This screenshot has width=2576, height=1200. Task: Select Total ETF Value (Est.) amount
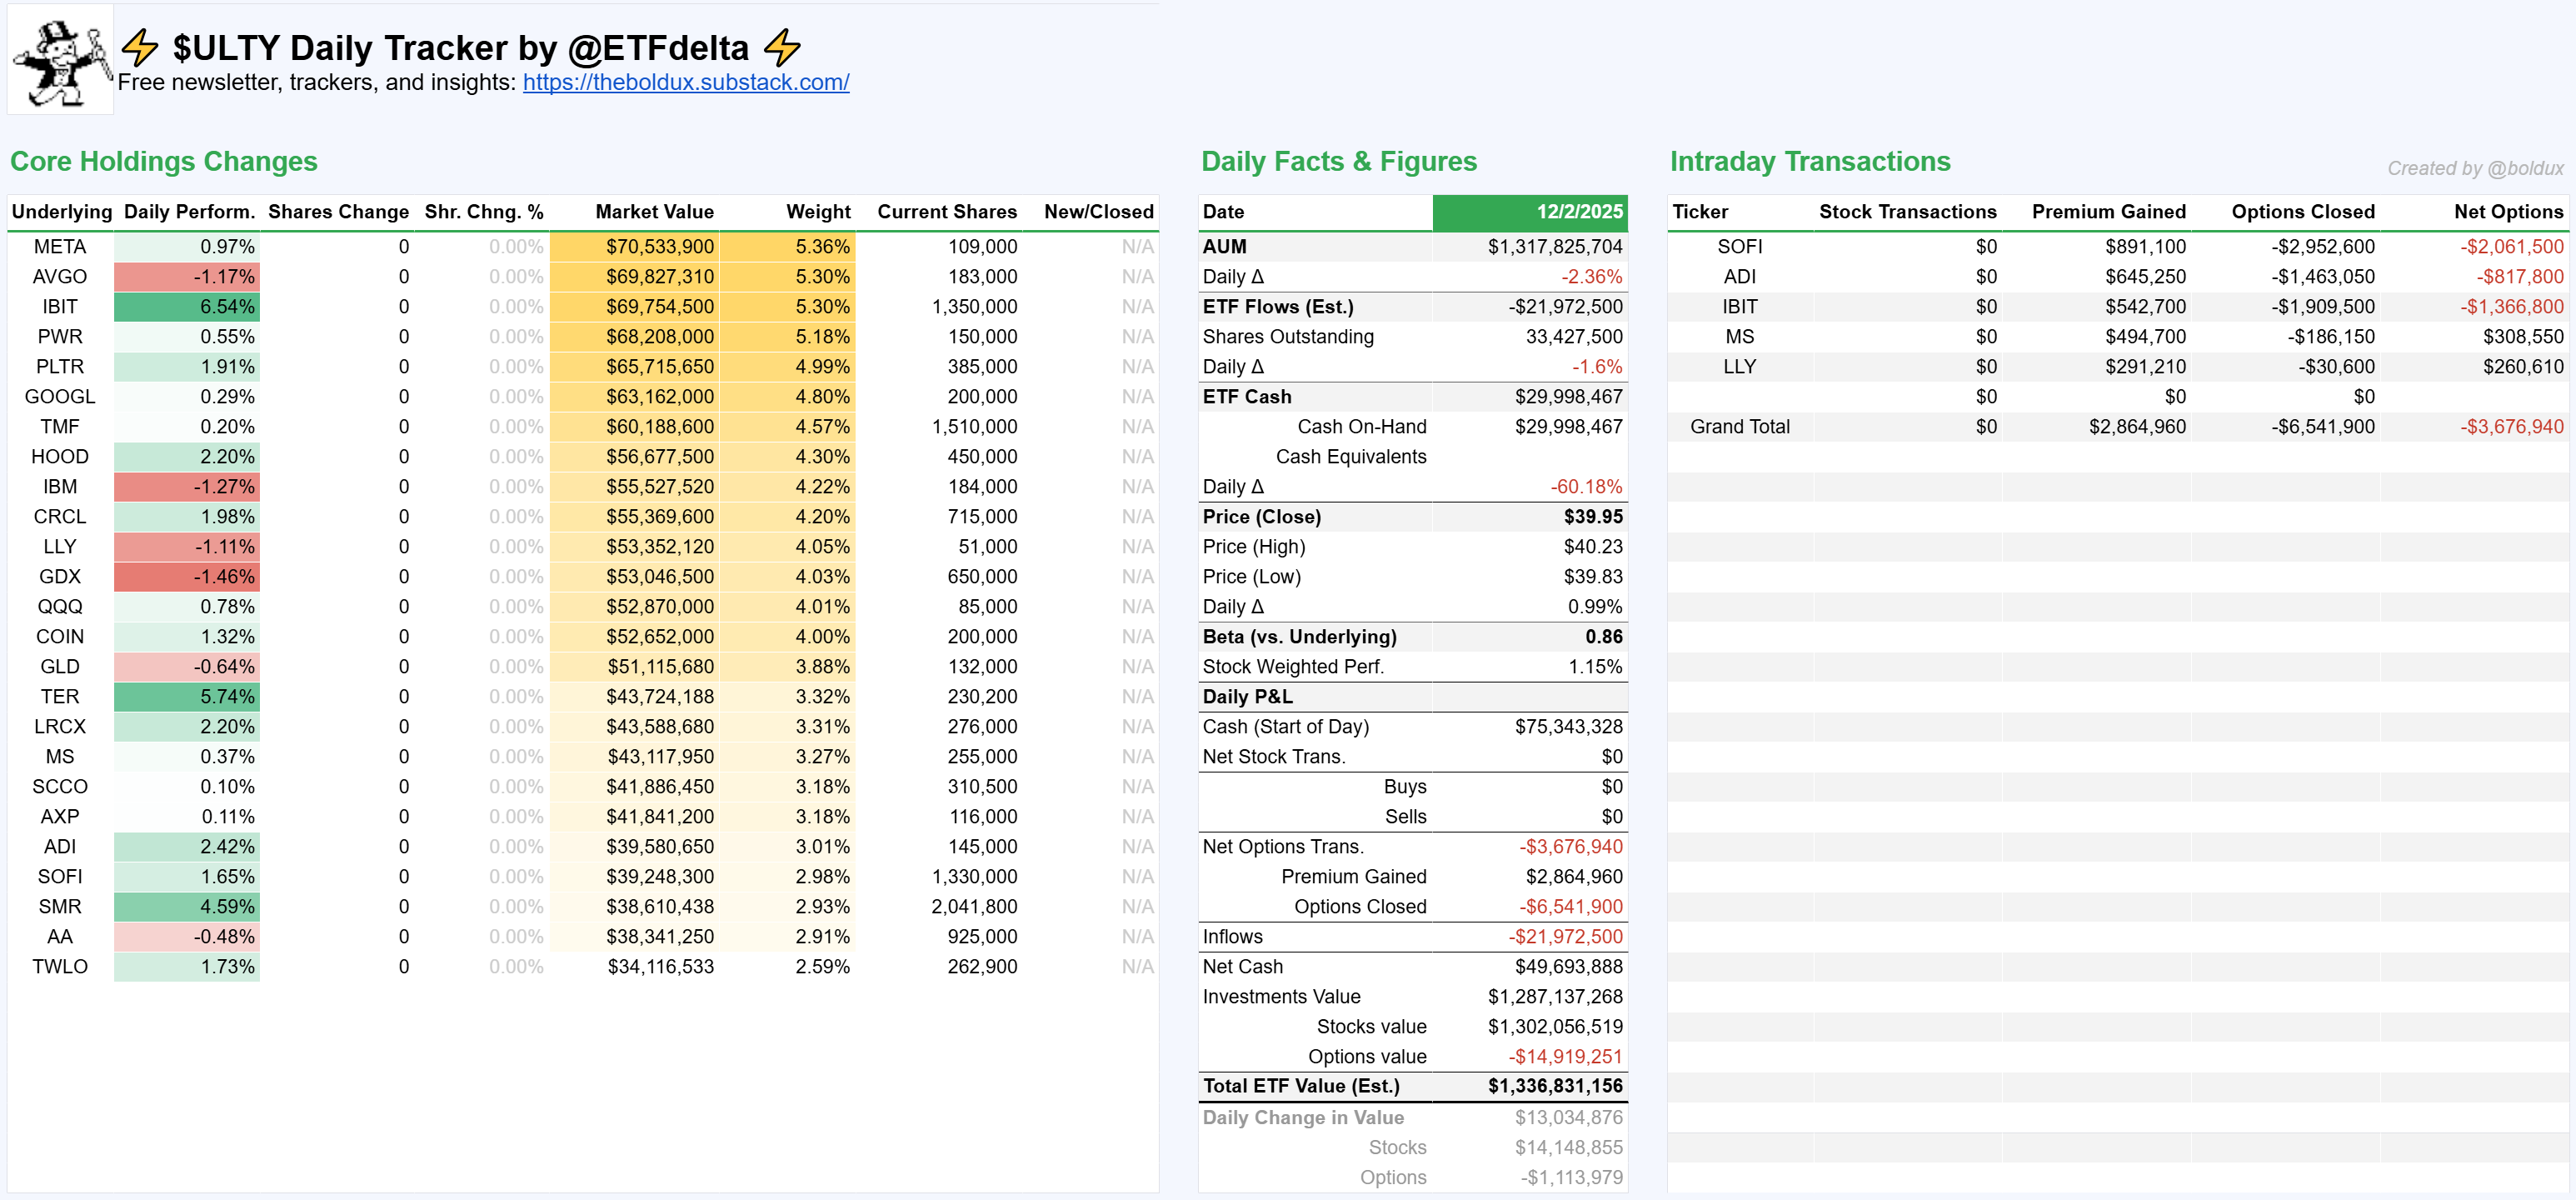(x=1554, y=1086)
